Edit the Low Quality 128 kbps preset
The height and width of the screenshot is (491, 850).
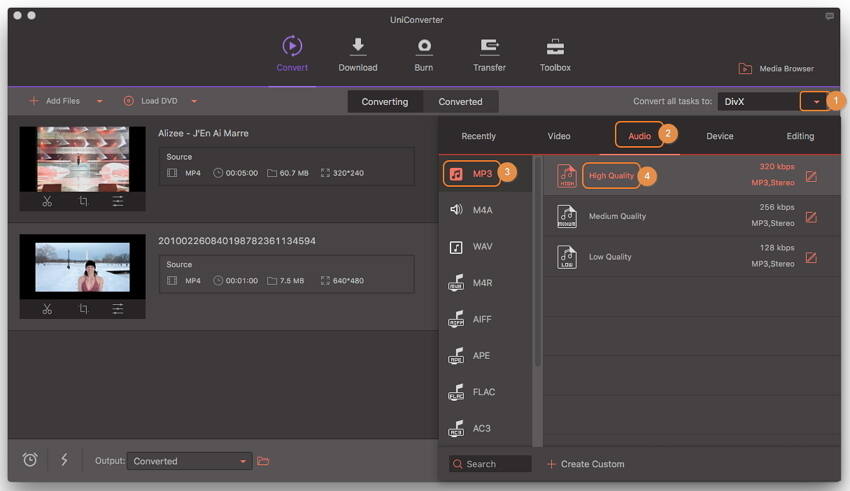(811, 257)
